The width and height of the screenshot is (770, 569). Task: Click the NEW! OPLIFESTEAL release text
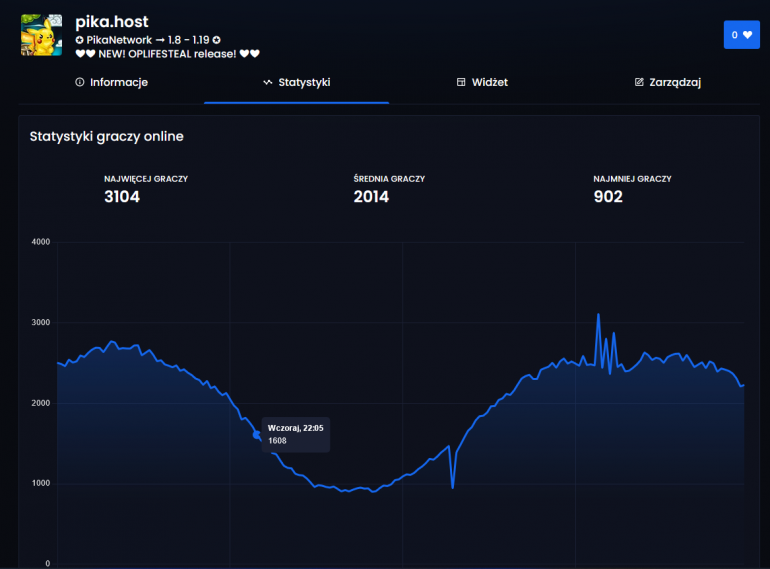coord(167,54)
